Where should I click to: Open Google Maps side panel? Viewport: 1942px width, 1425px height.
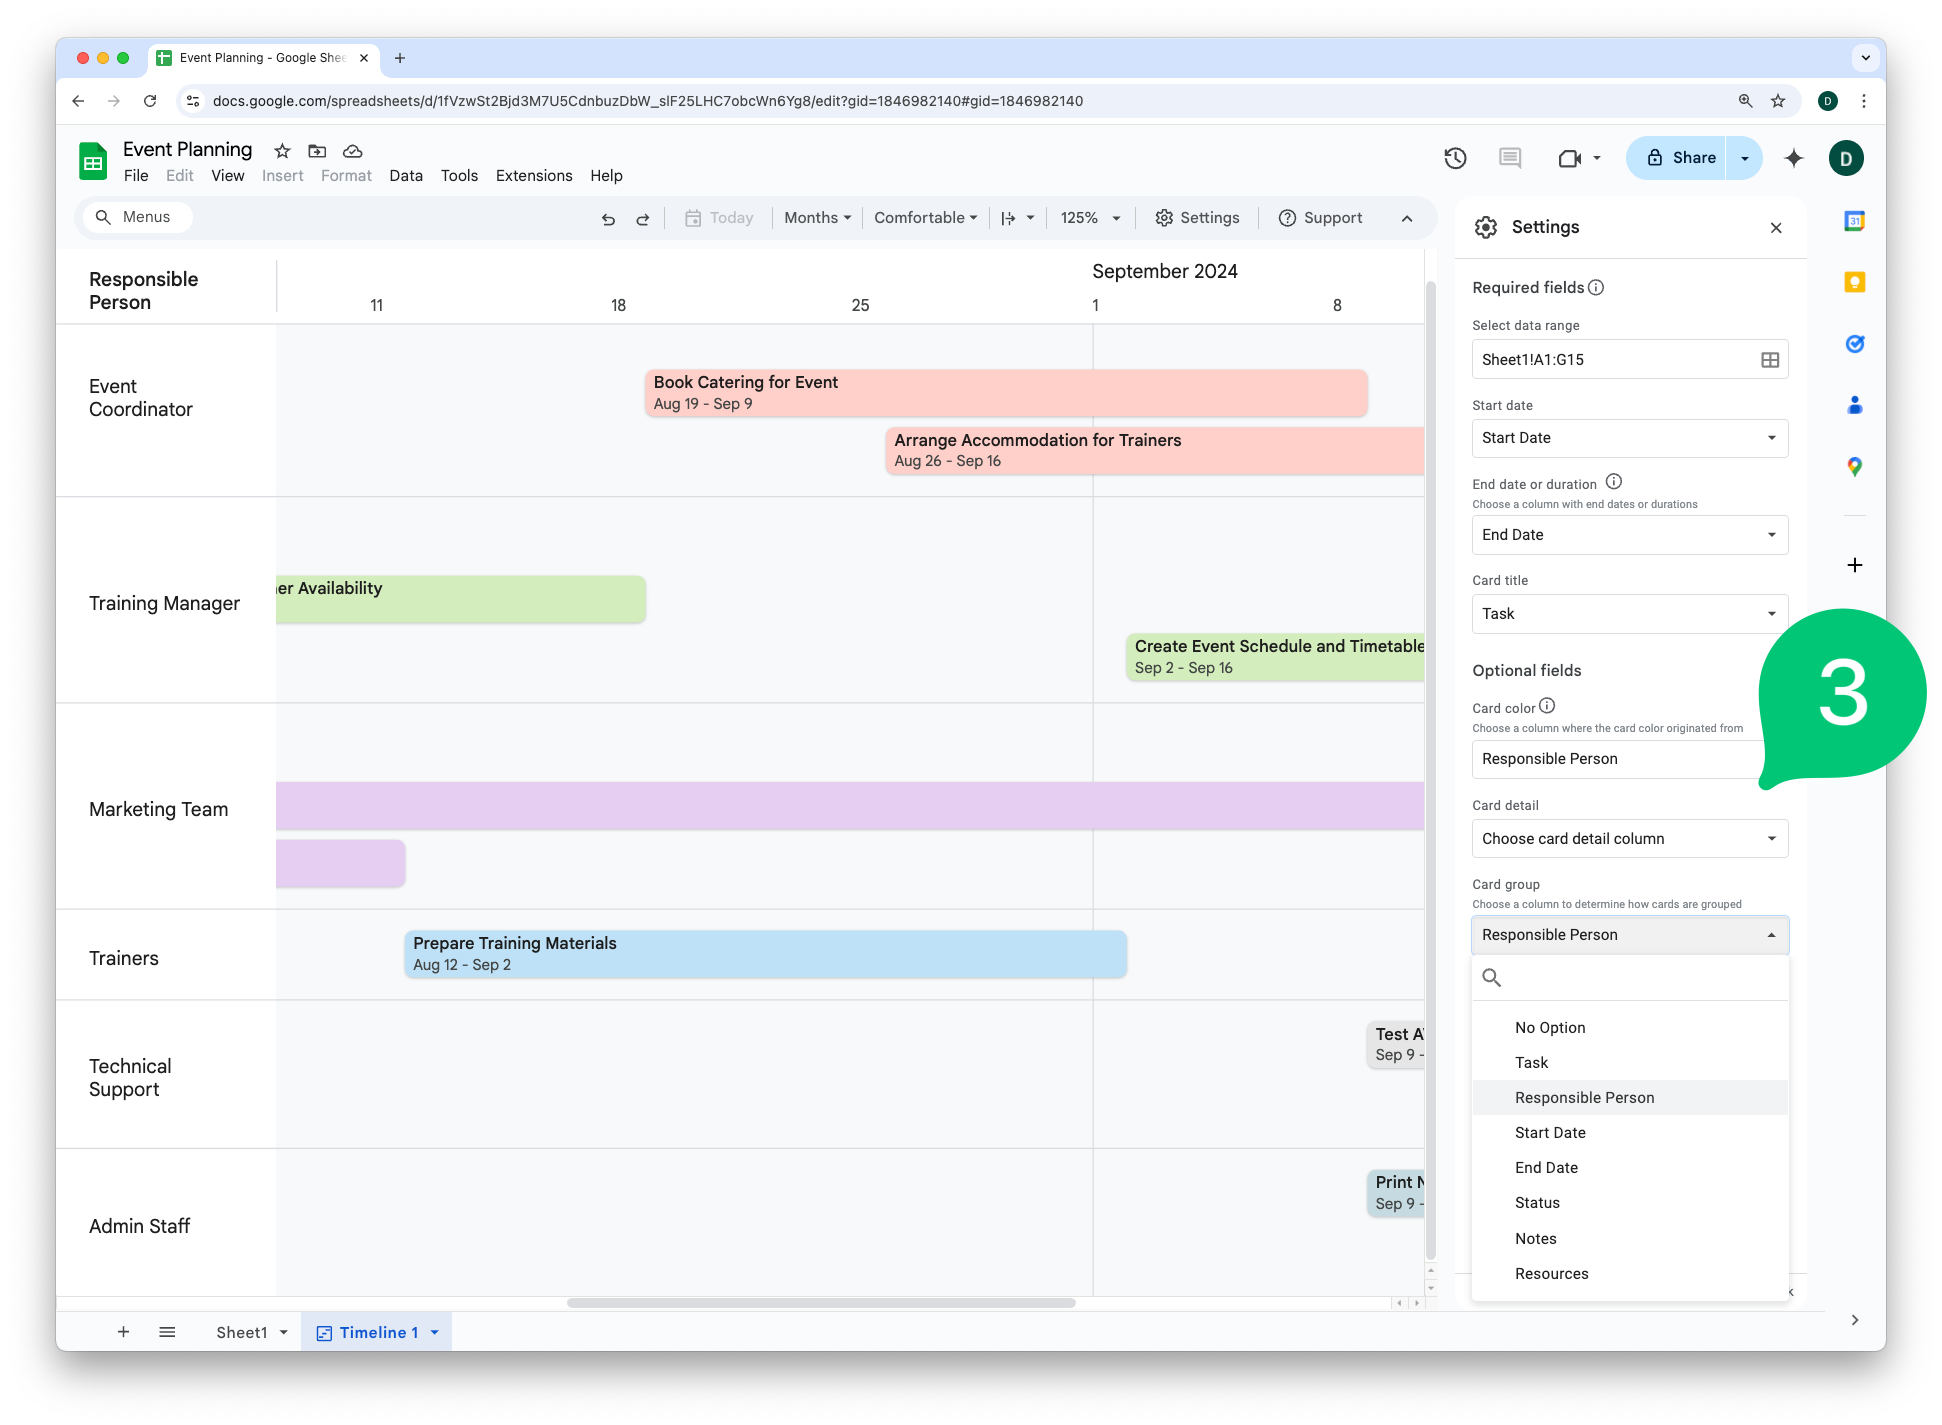[1855, 466]
